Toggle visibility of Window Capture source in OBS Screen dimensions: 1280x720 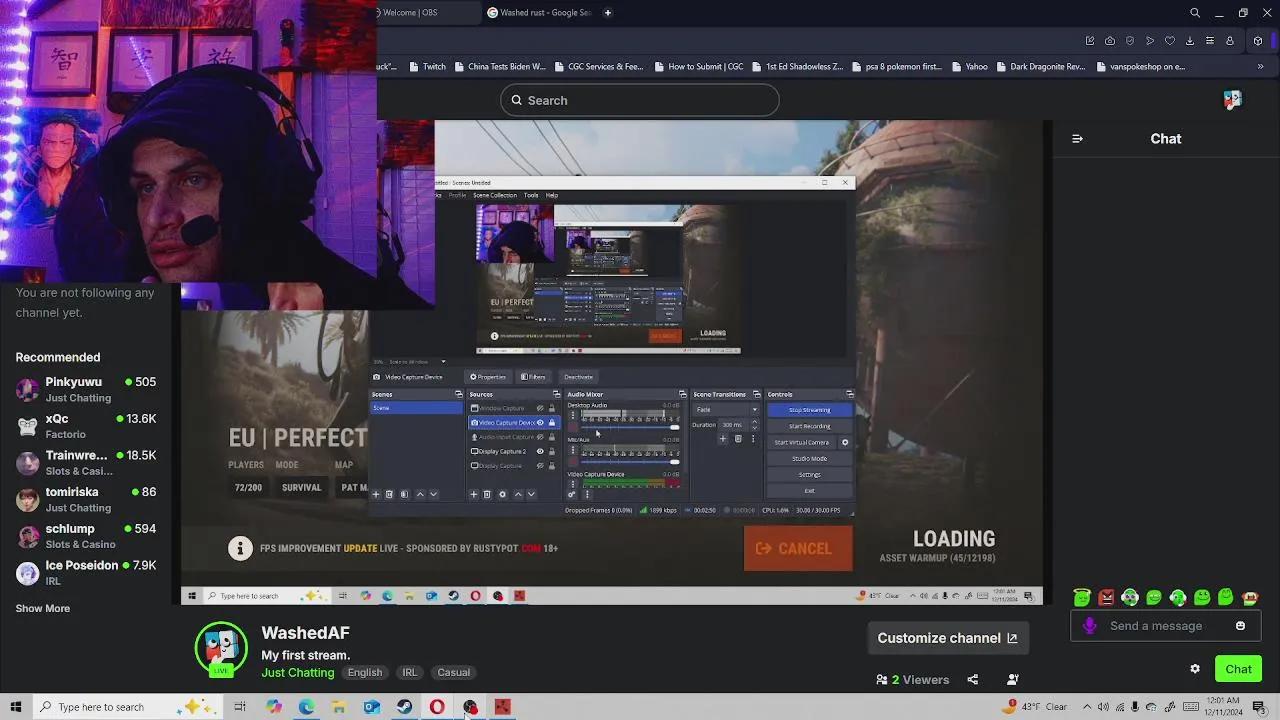(540, 408)
